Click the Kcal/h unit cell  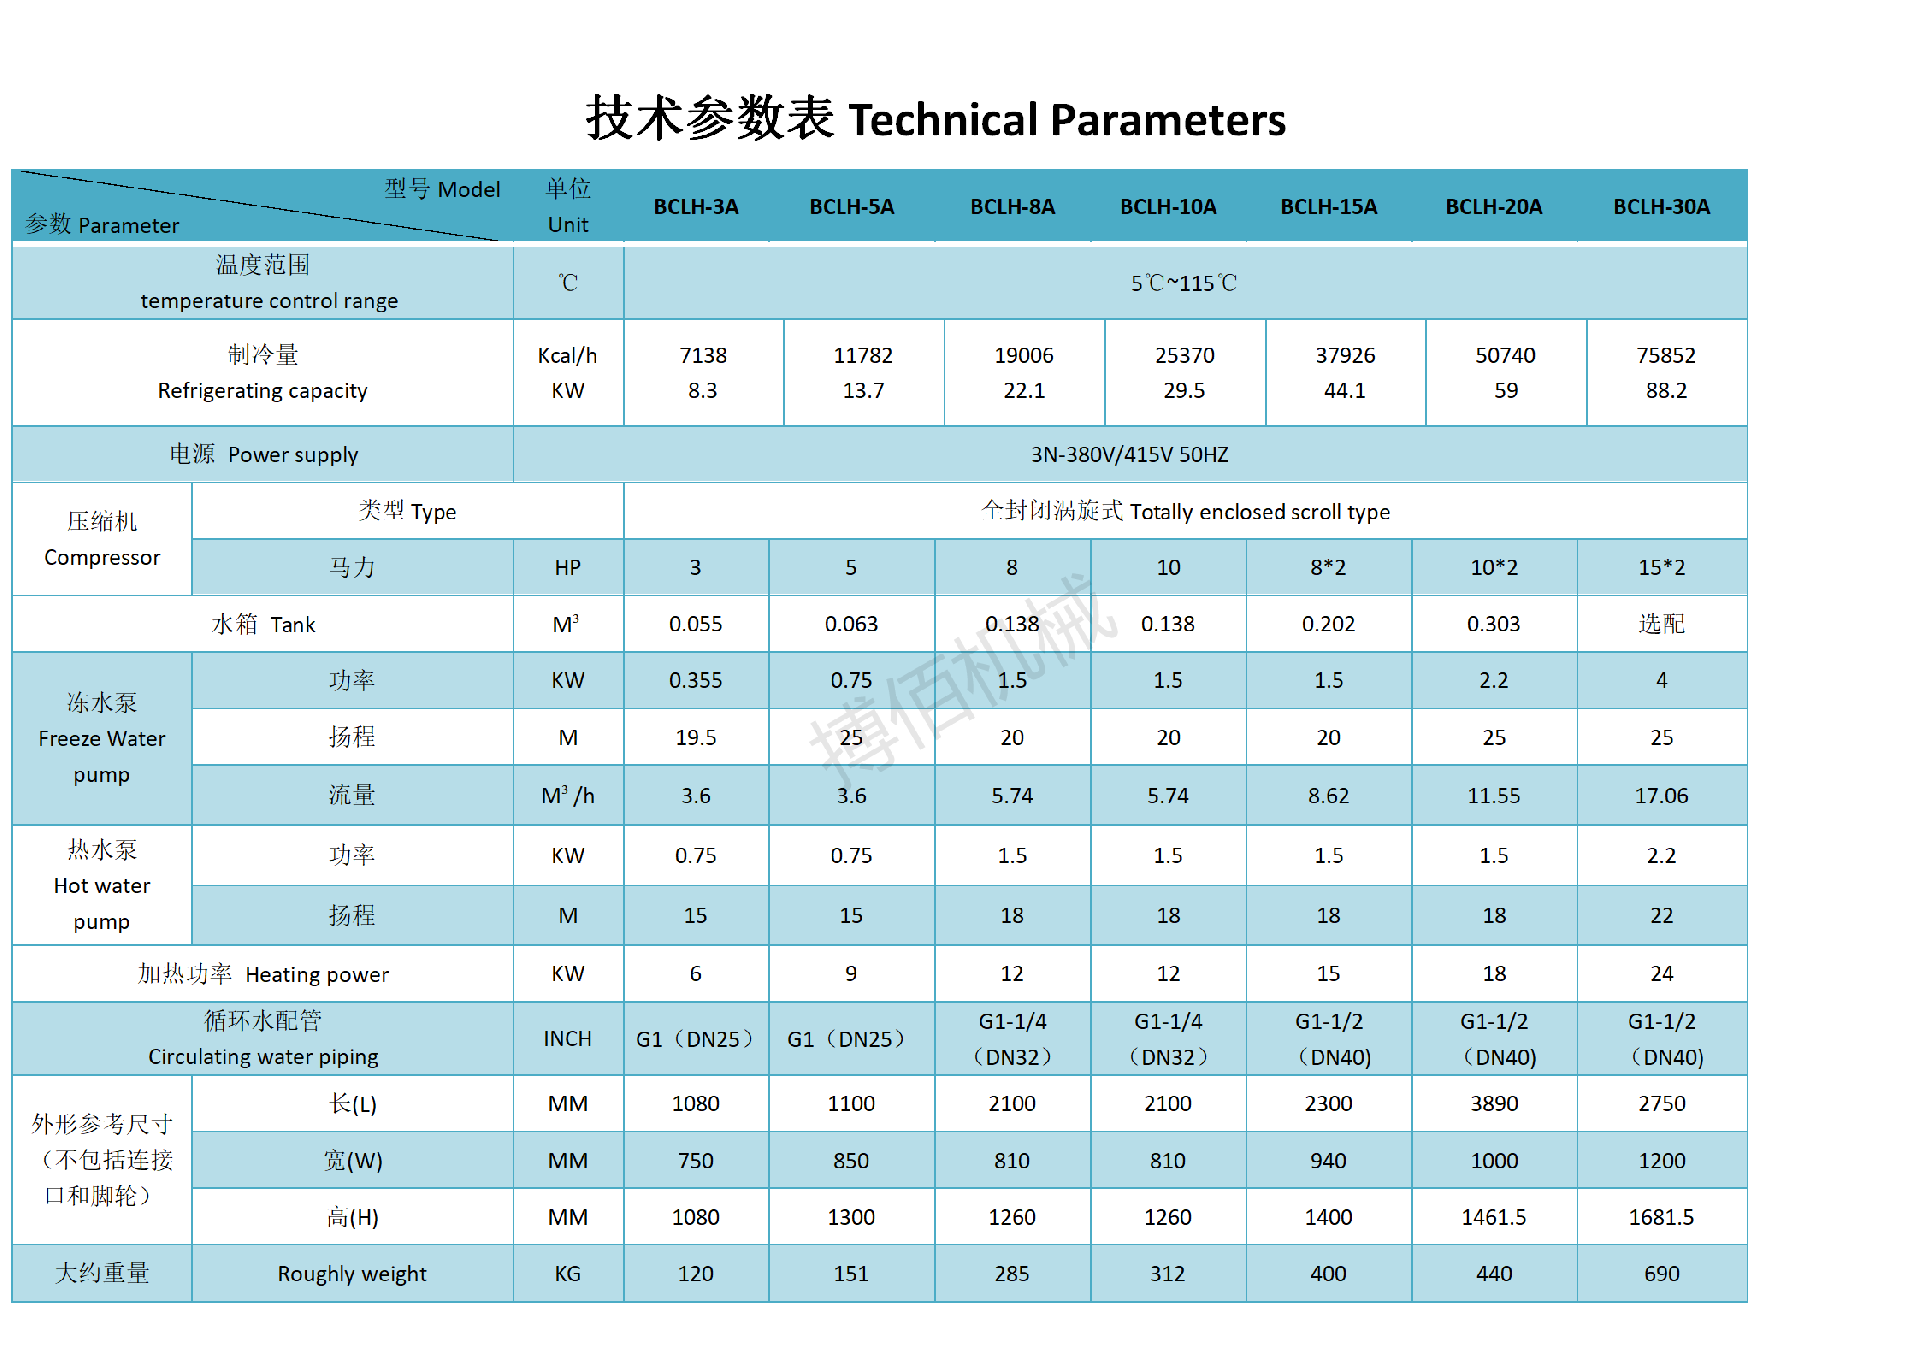[x=567, y=356]
